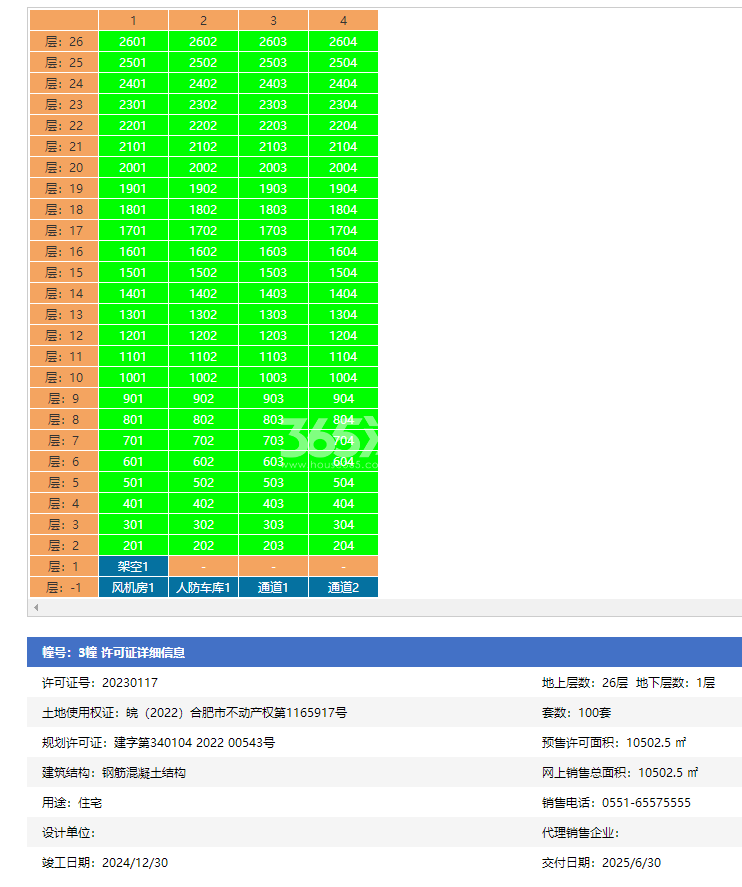Click the 建筑结构: 钢筋混凝土结构 text
Screen dimensions: 742x887
click(114, 773)
